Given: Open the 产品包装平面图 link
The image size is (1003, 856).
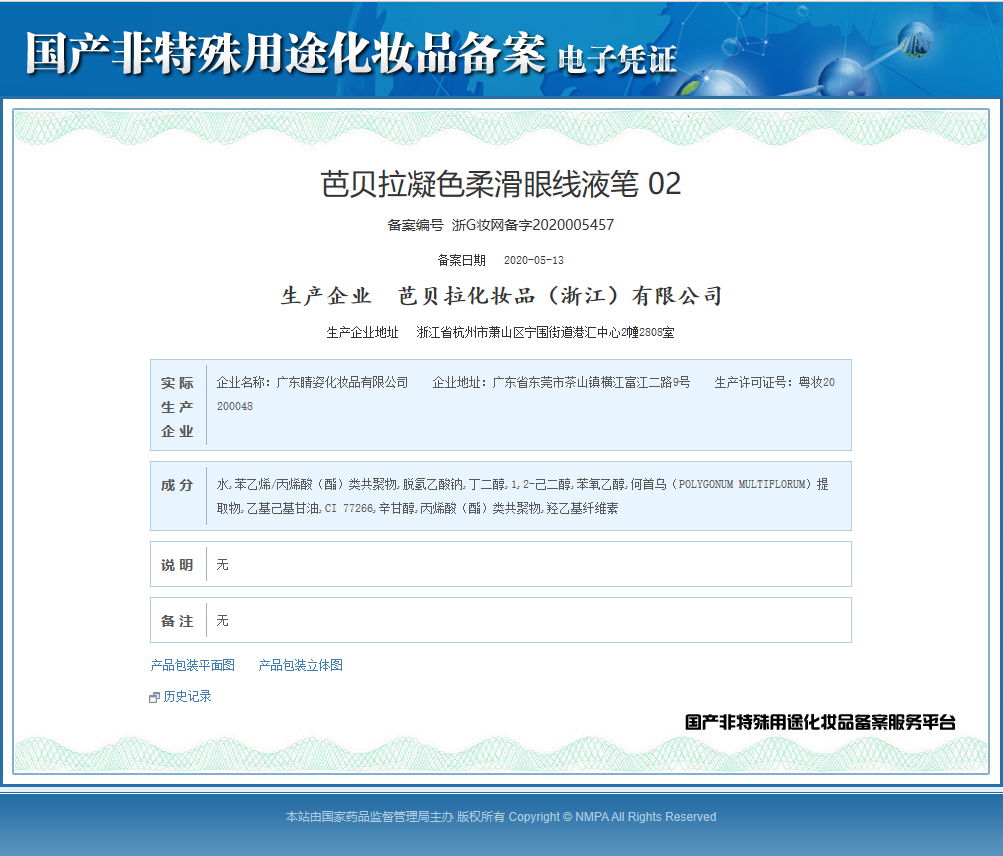Looking at the screenshot, I should point(193,665).
